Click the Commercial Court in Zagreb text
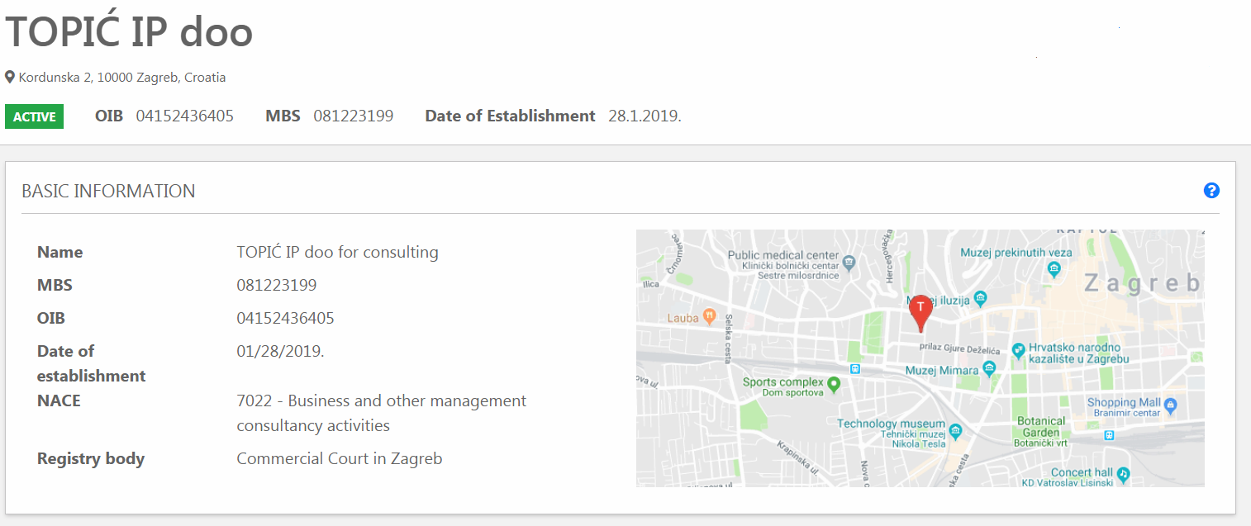 tap(339, 459)
